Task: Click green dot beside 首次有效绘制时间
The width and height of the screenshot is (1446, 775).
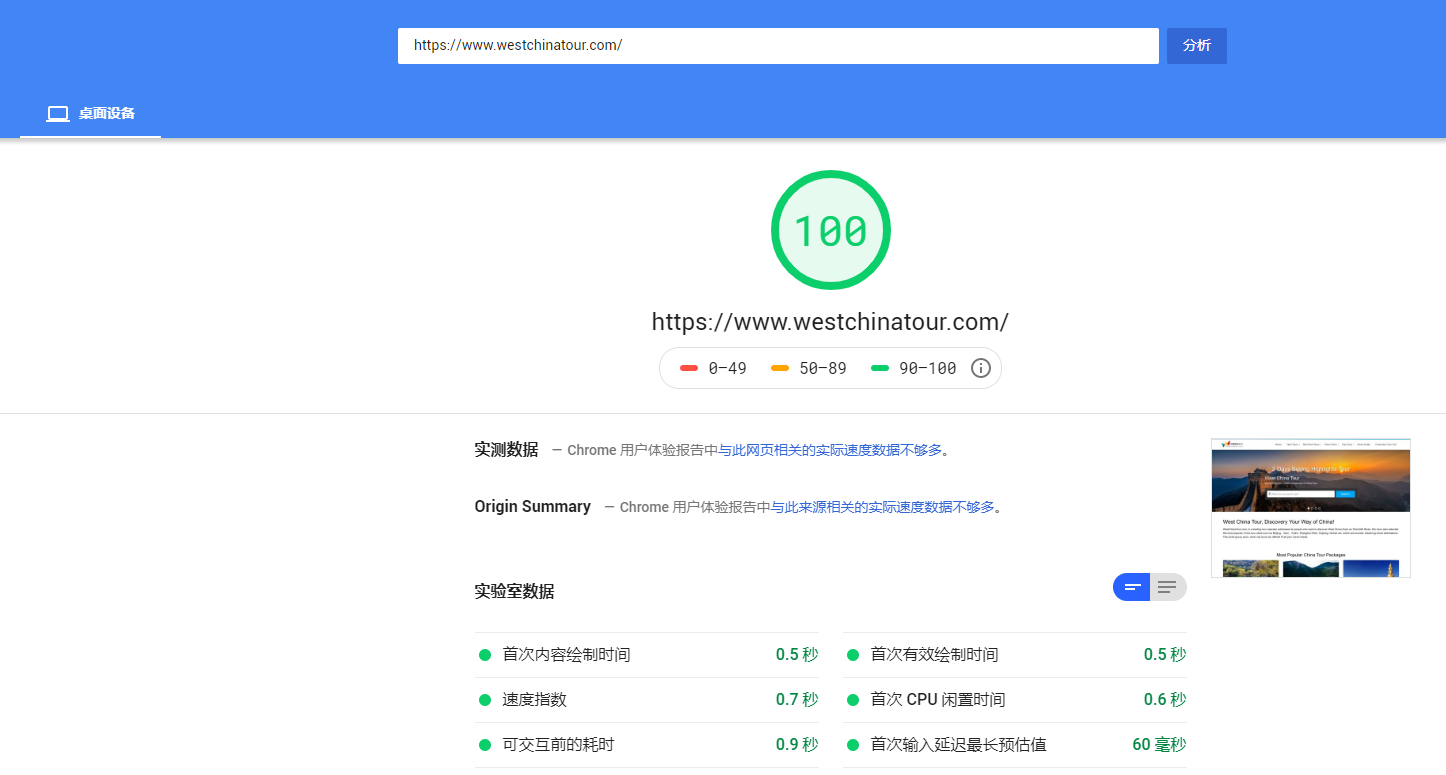Action: pos(853,655)
